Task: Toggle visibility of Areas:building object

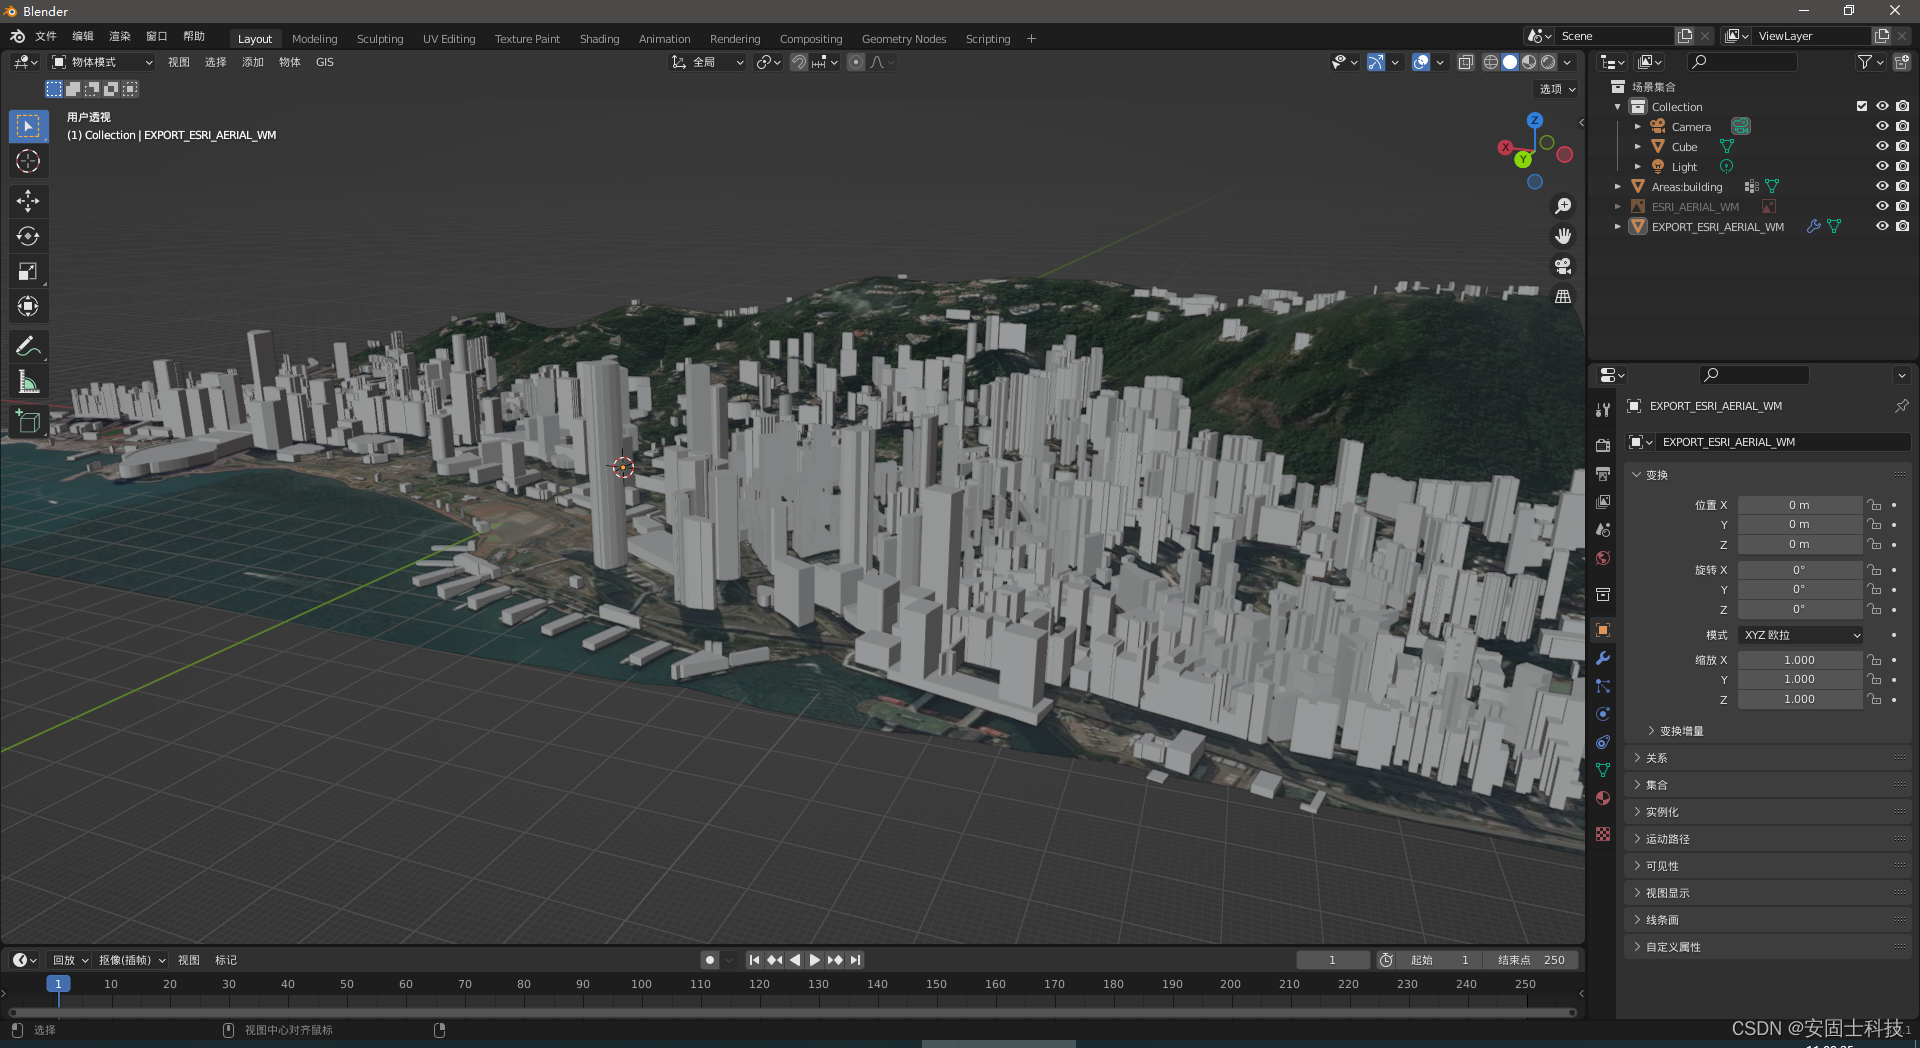Action: point(1881,186)
